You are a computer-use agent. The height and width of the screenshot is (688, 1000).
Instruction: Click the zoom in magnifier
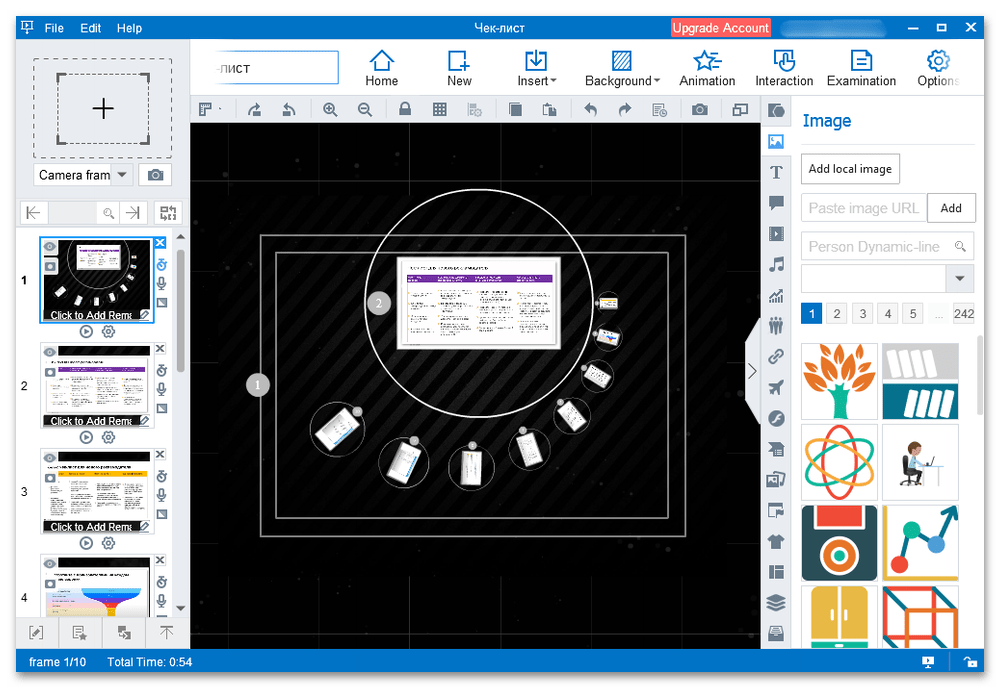pyautogui.click(x=330, y=109)
